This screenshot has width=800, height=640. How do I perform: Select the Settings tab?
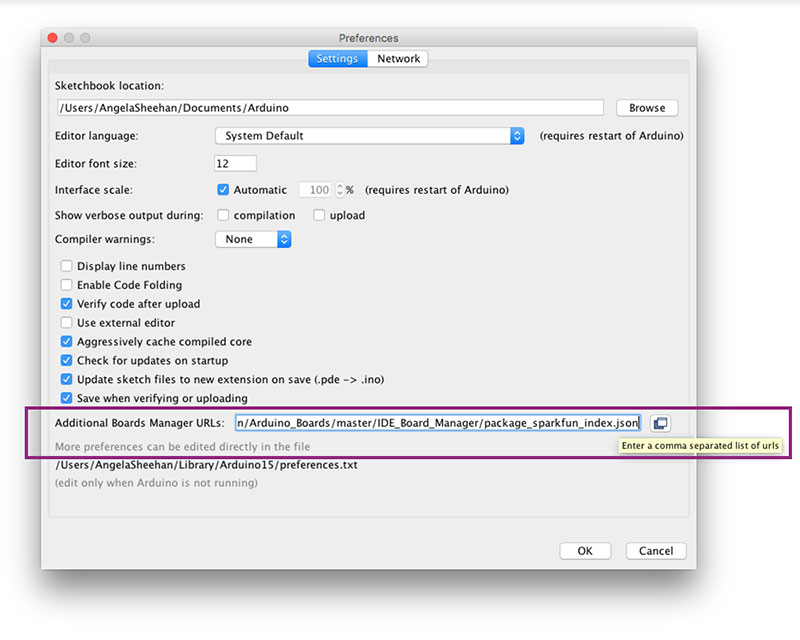(x=337, y=58)
